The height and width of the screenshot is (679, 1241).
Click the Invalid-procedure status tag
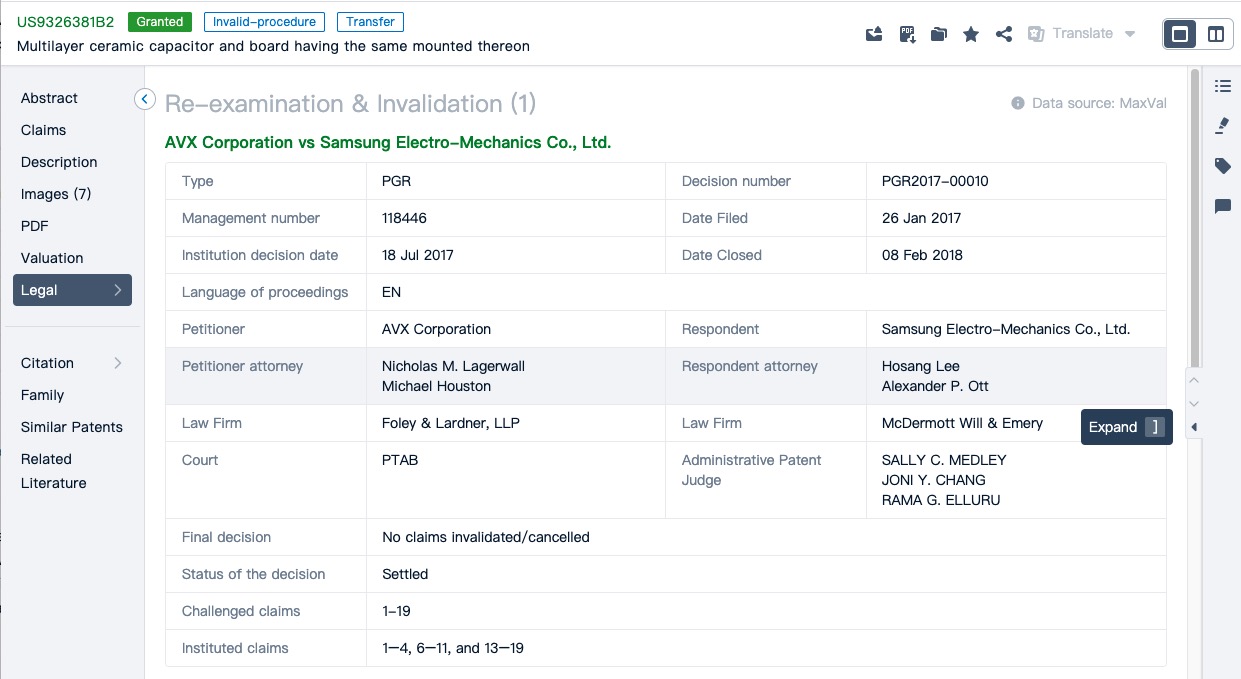265,21
